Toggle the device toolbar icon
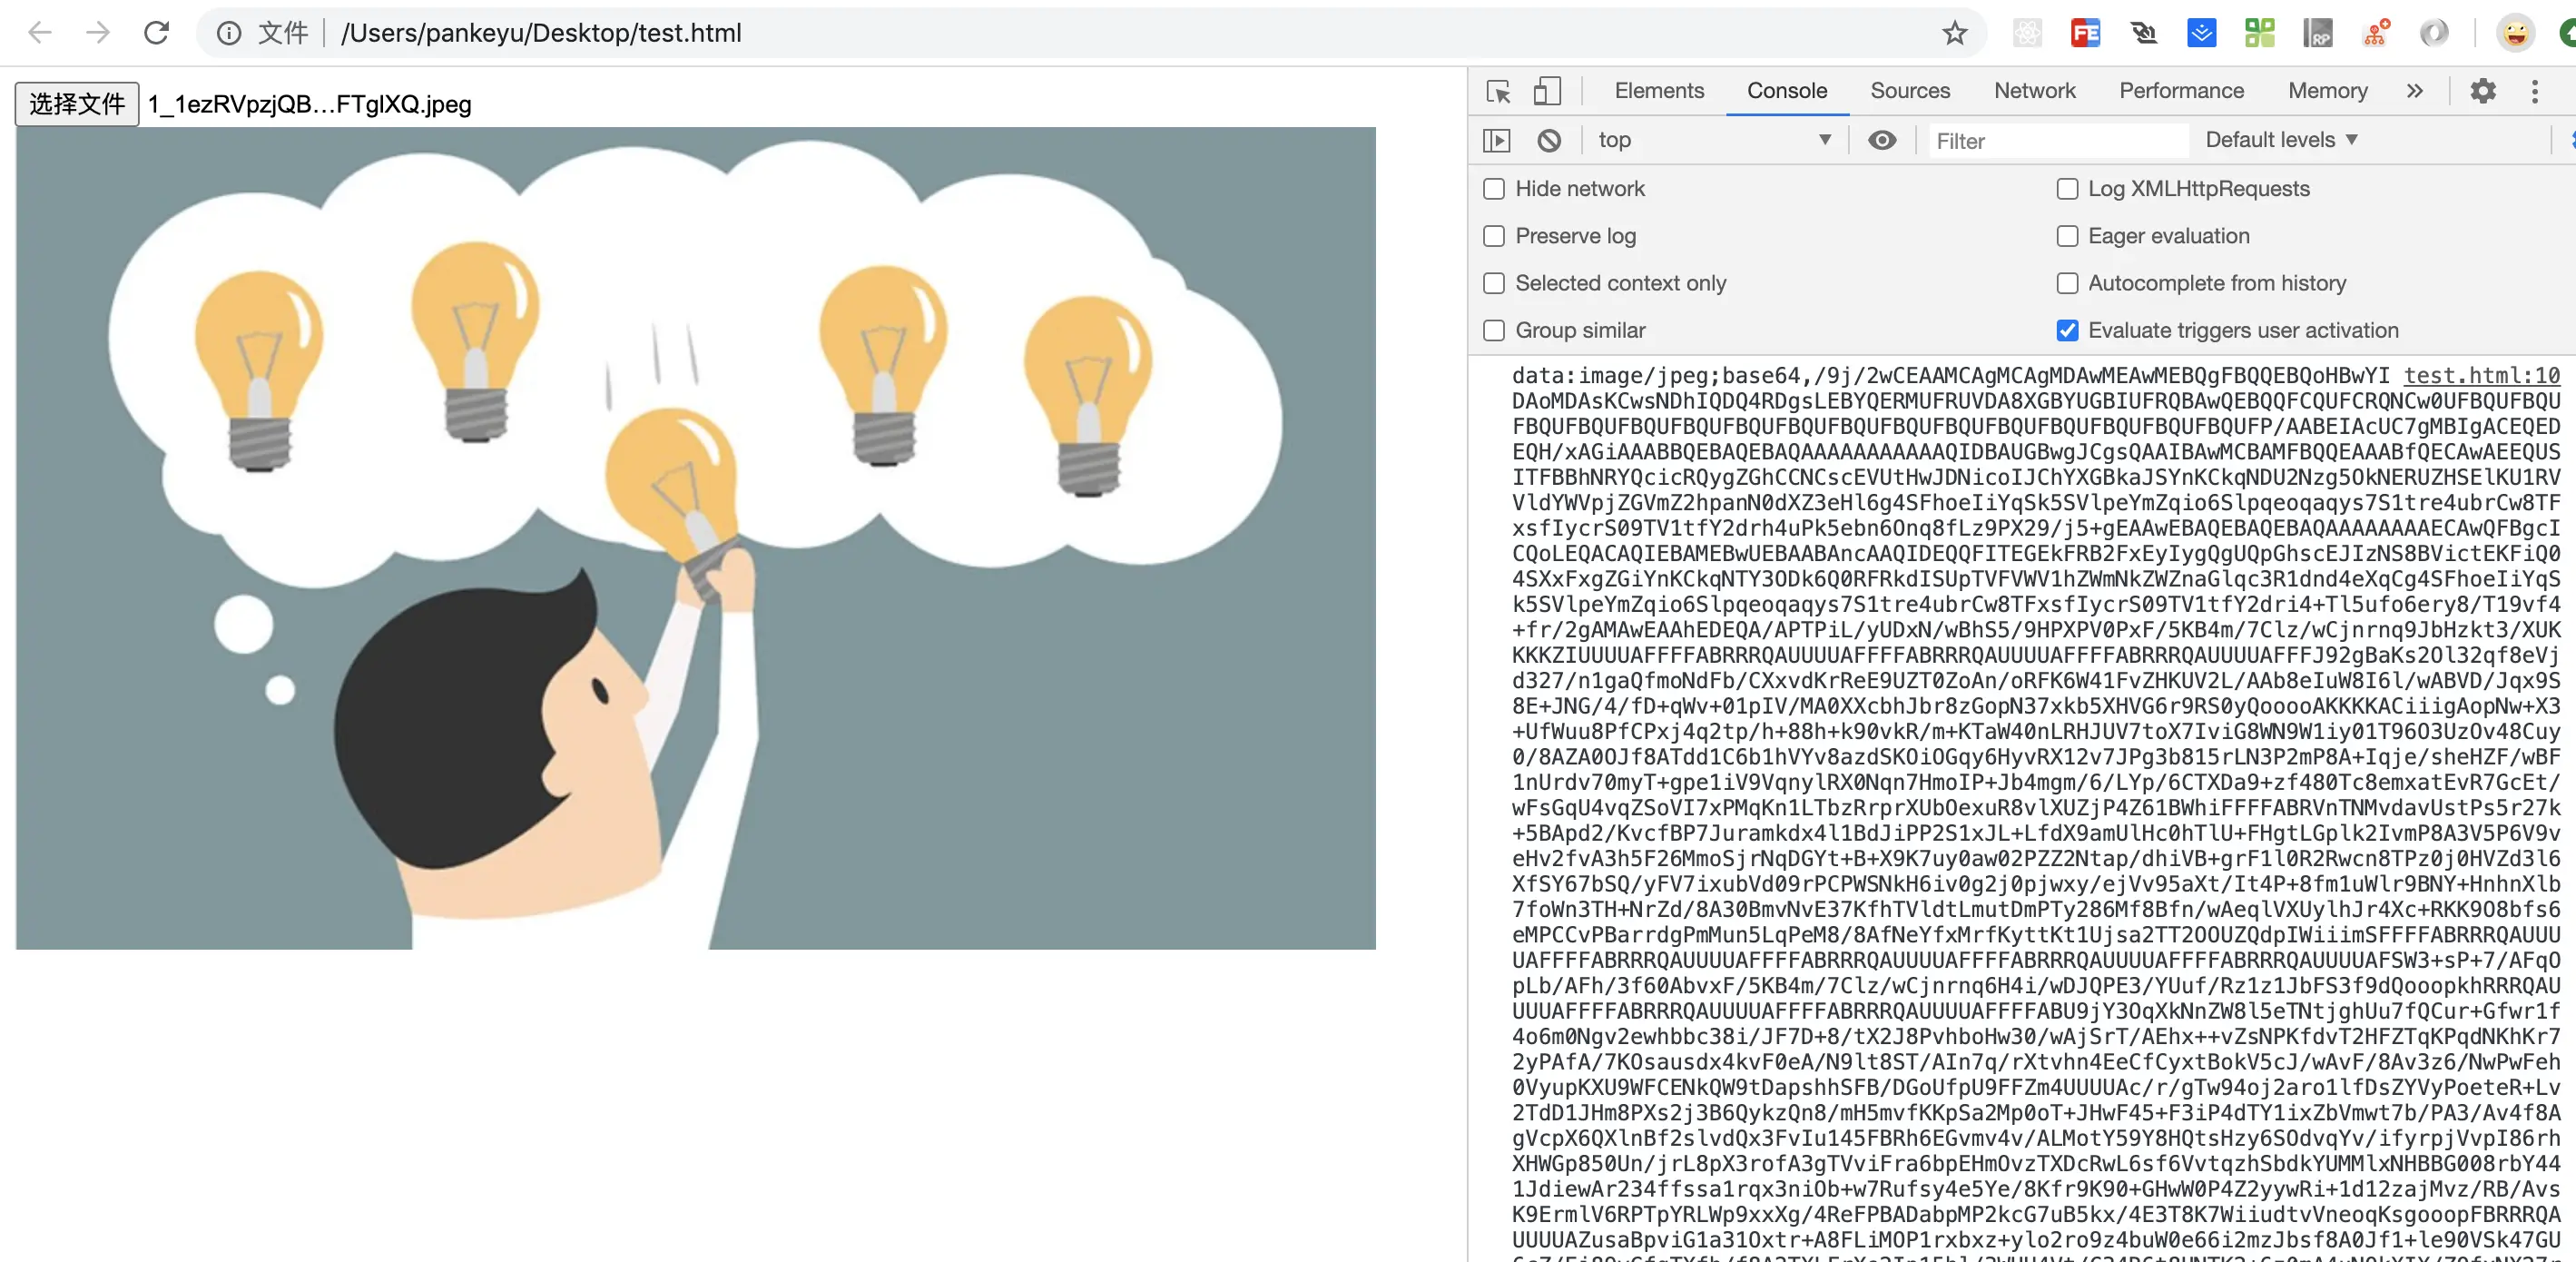 pos(1547,91)
